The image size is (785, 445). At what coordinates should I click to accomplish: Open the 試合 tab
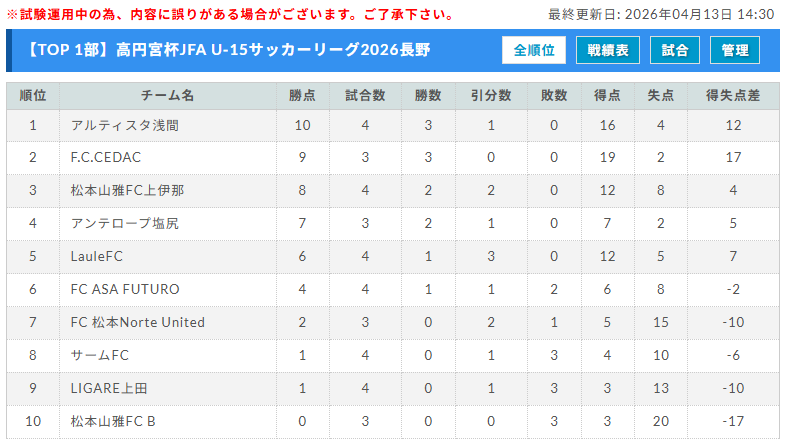[675, 50]
